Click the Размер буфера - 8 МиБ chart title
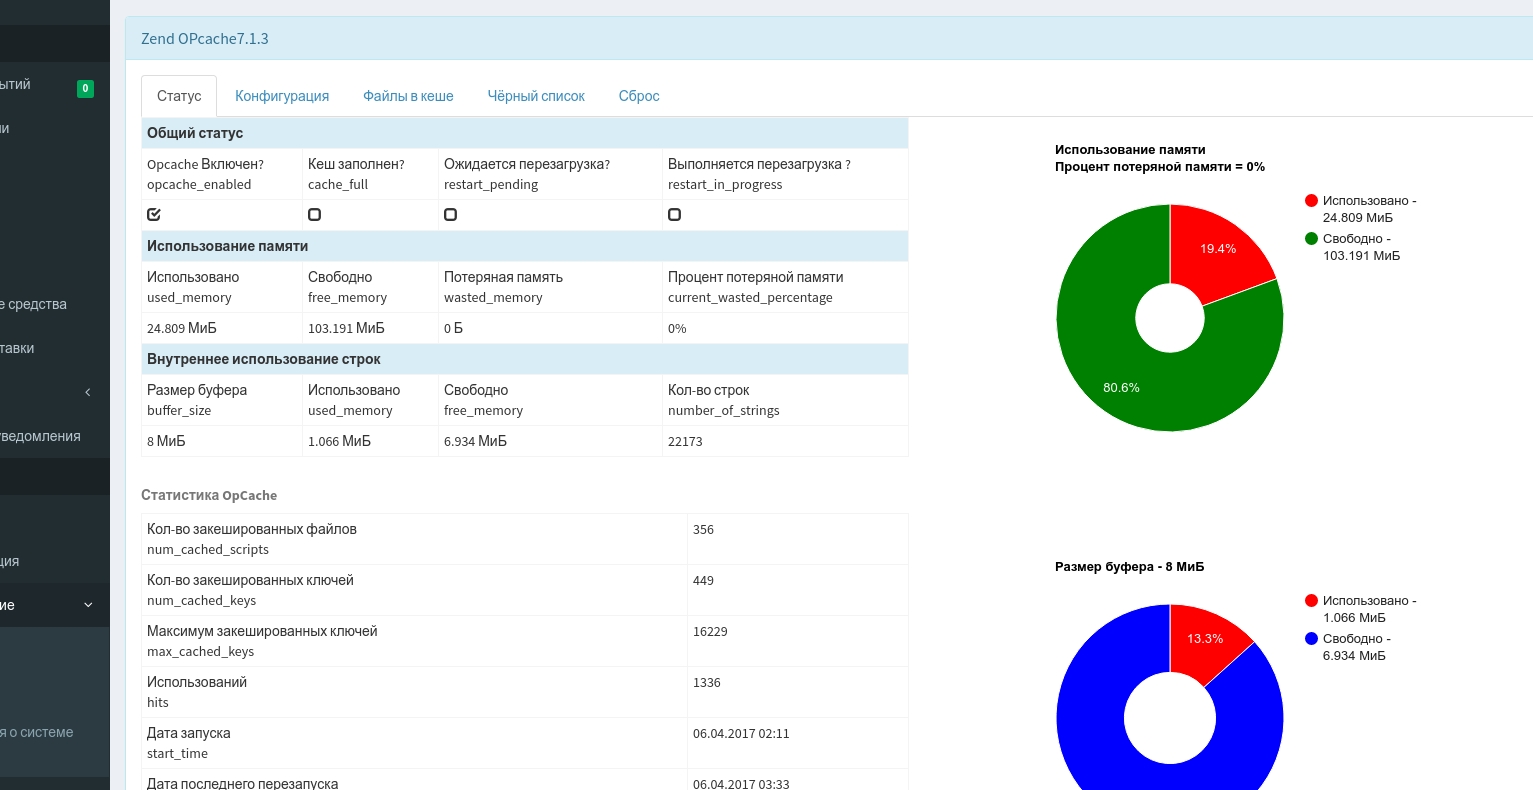Screen dimensions: 1533x790 coord(1130,567)
